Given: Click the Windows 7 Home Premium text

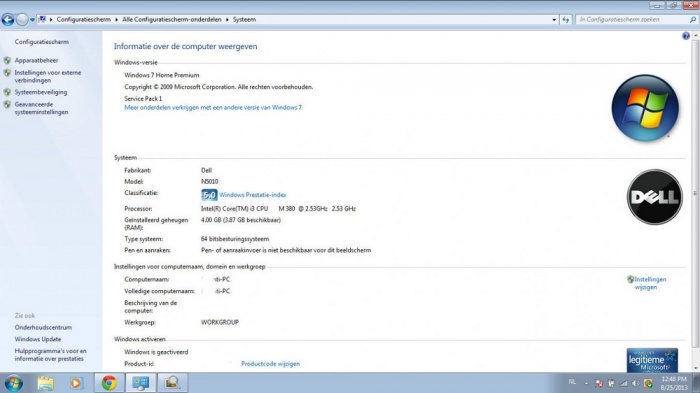Looking at the screenshot, I should coord(162,75).
